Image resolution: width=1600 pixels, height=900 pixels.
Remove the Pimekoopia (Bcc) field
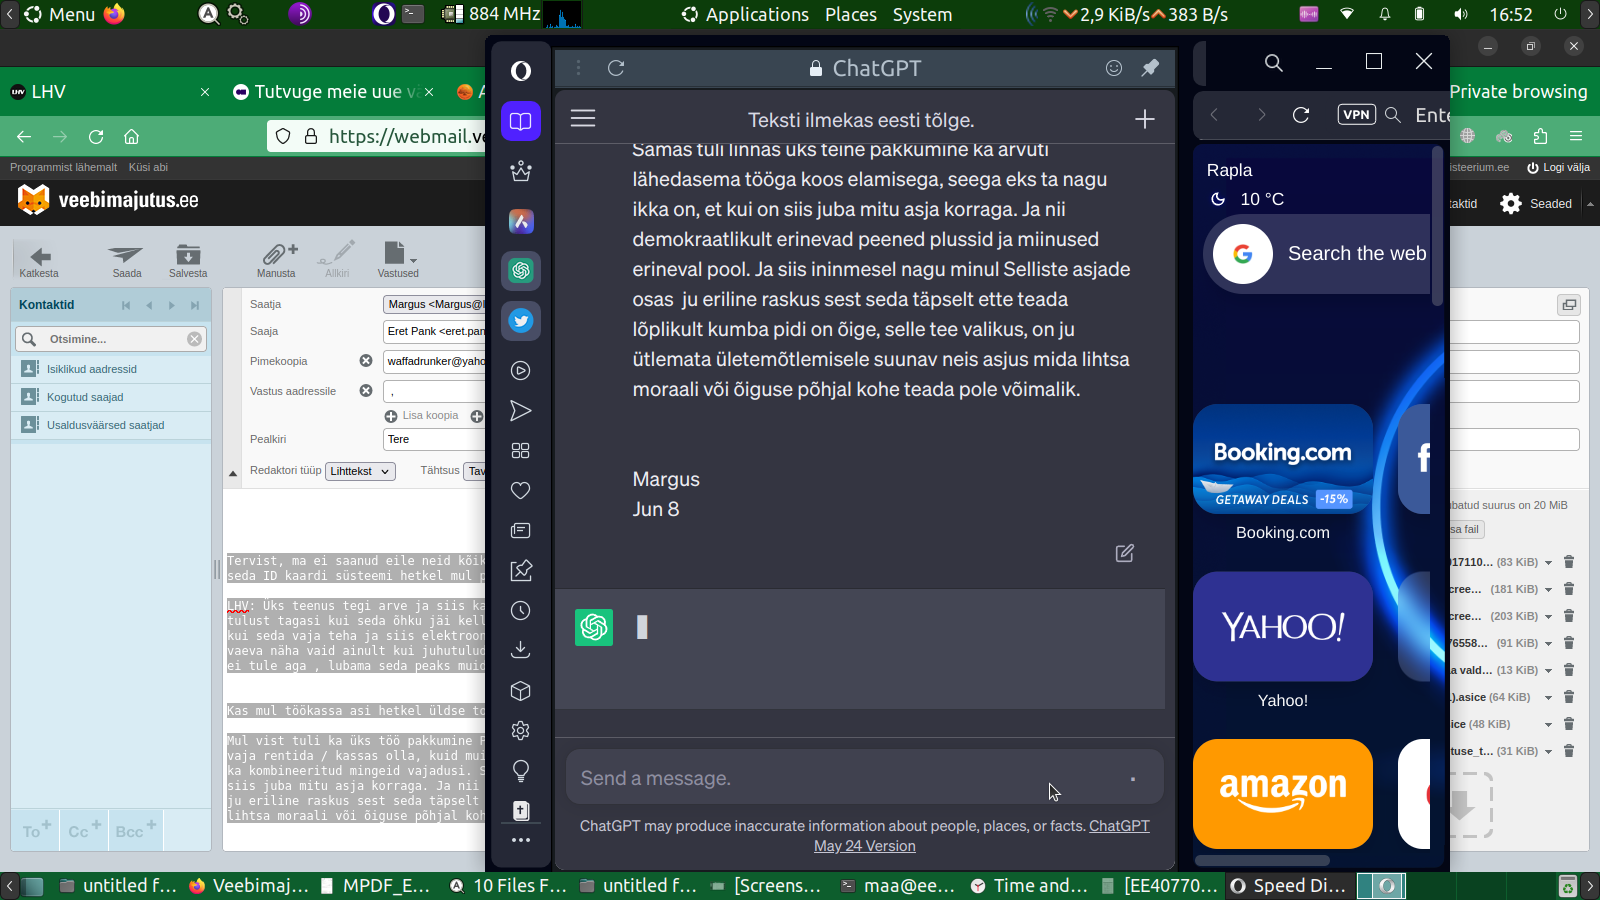point(366,361)
